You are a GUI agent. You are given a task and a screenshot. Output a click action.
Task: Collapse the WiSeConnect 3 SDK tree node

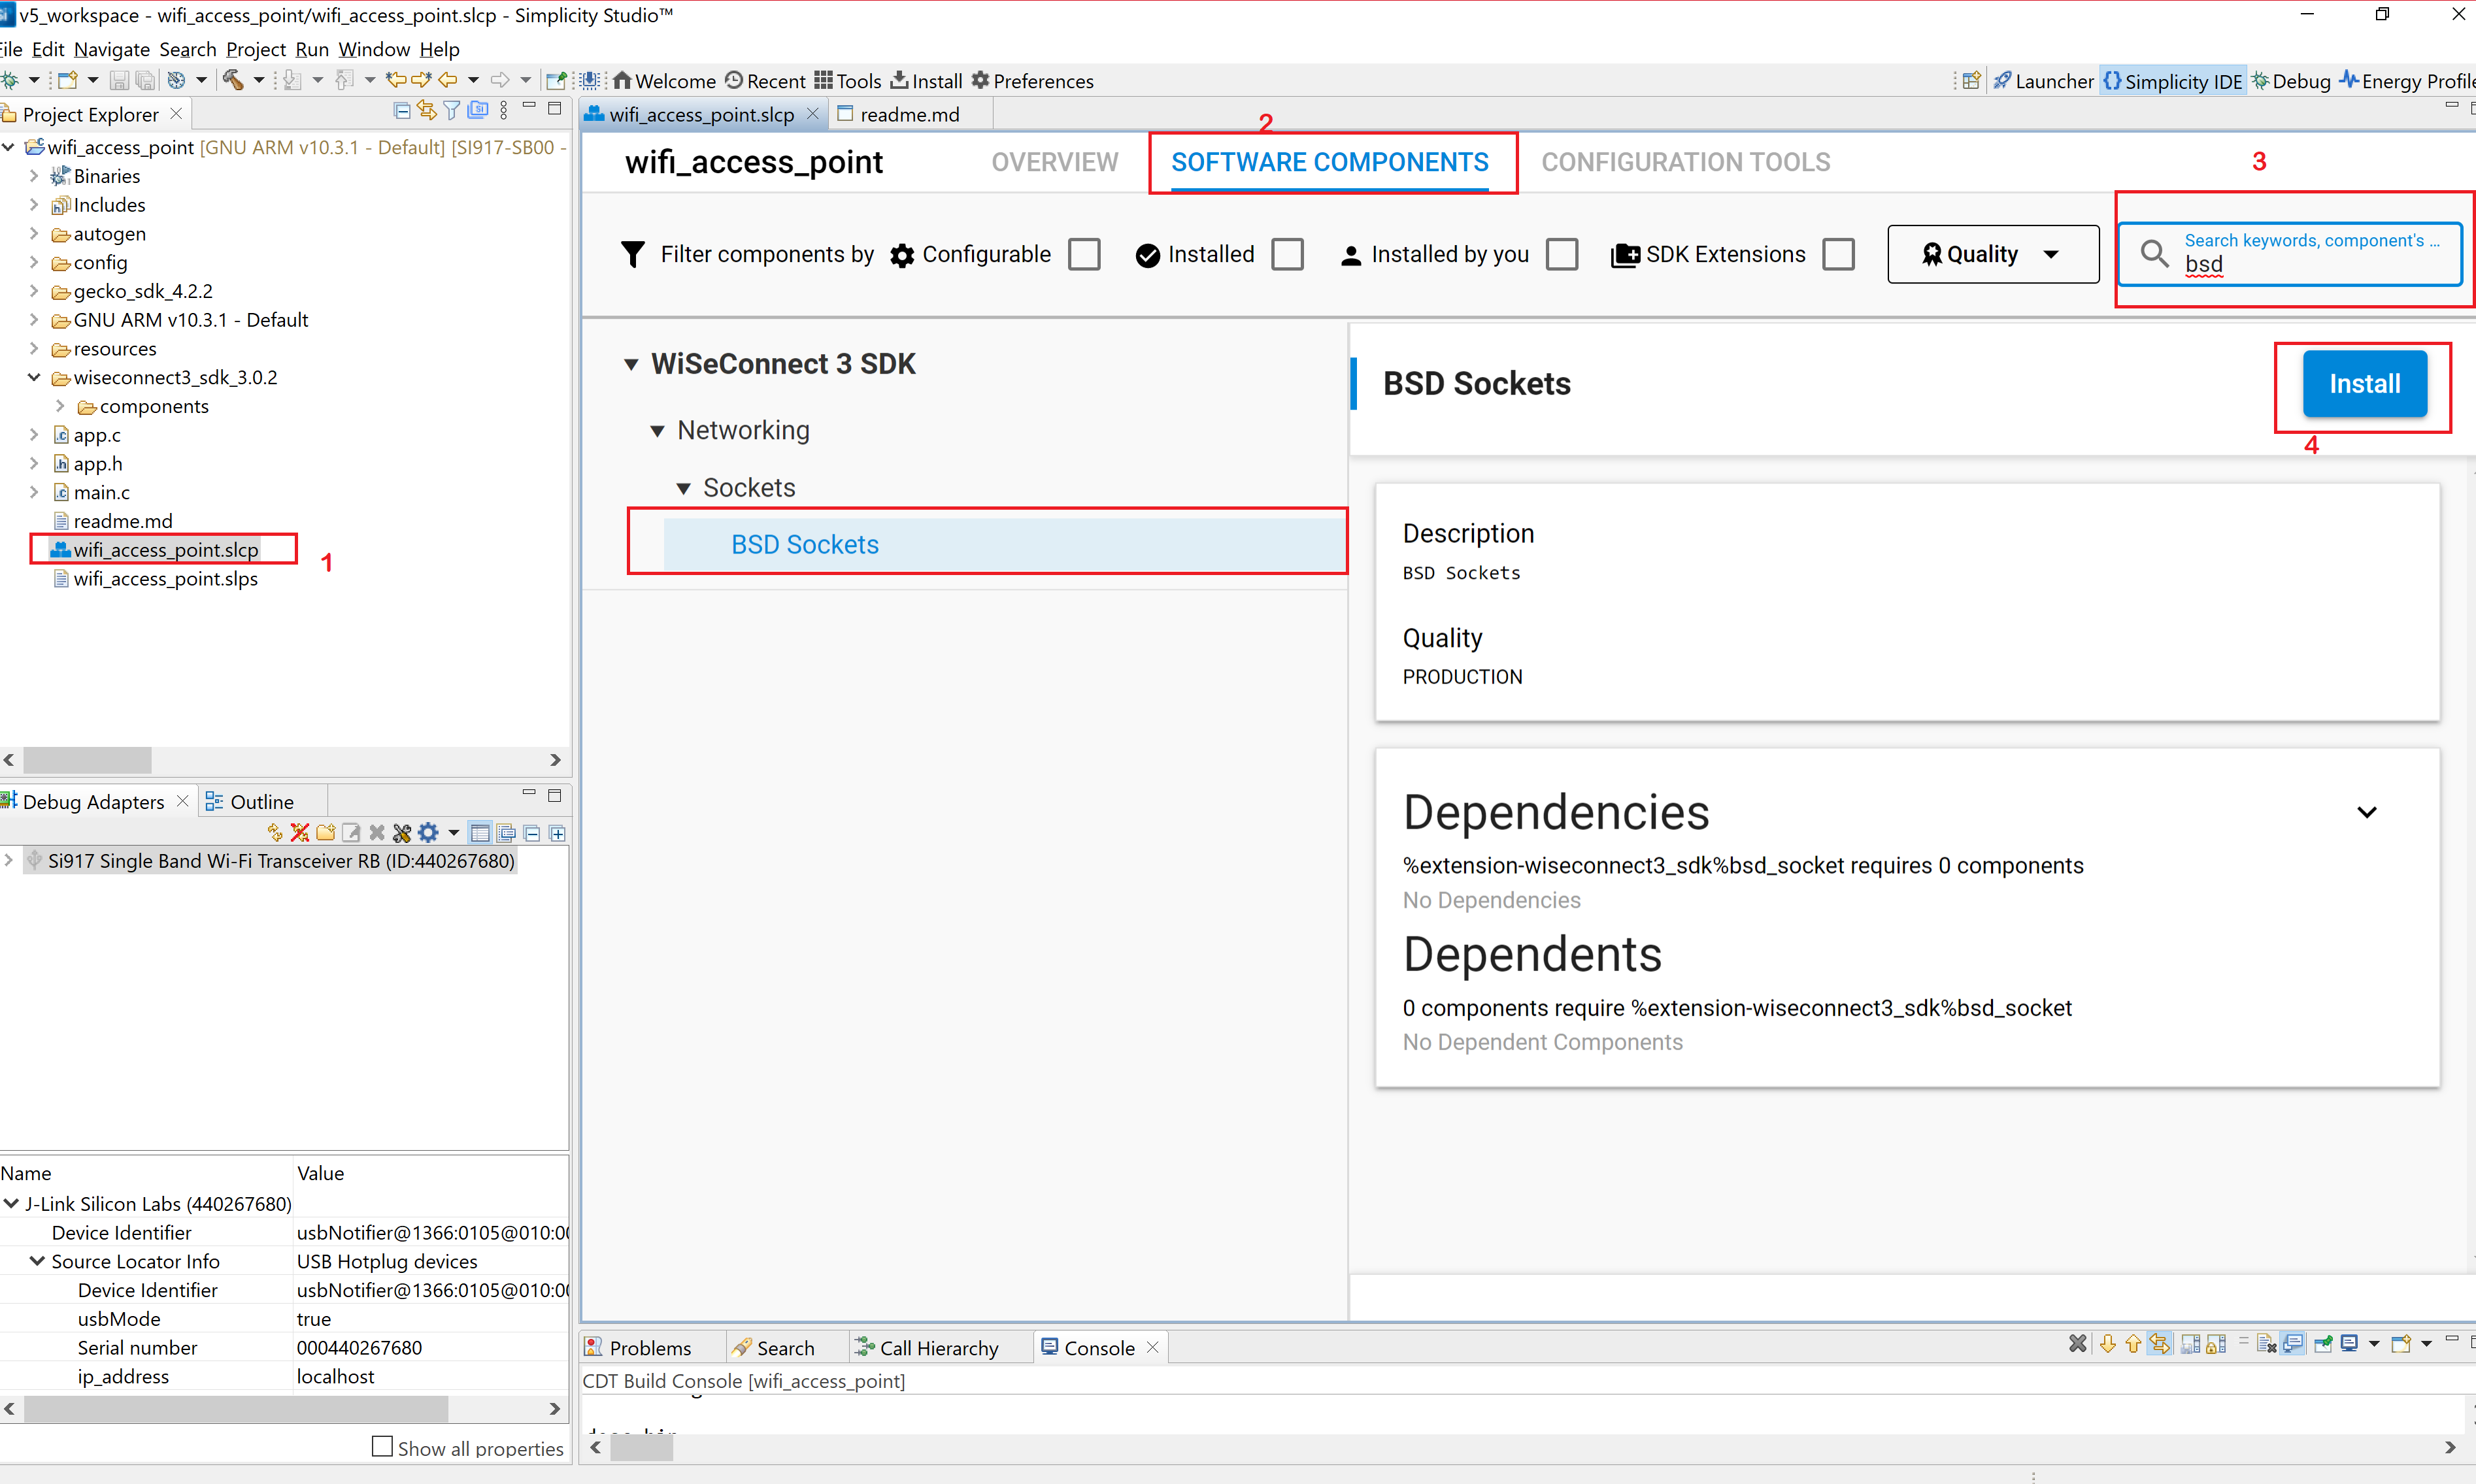[x=631, y=364]
